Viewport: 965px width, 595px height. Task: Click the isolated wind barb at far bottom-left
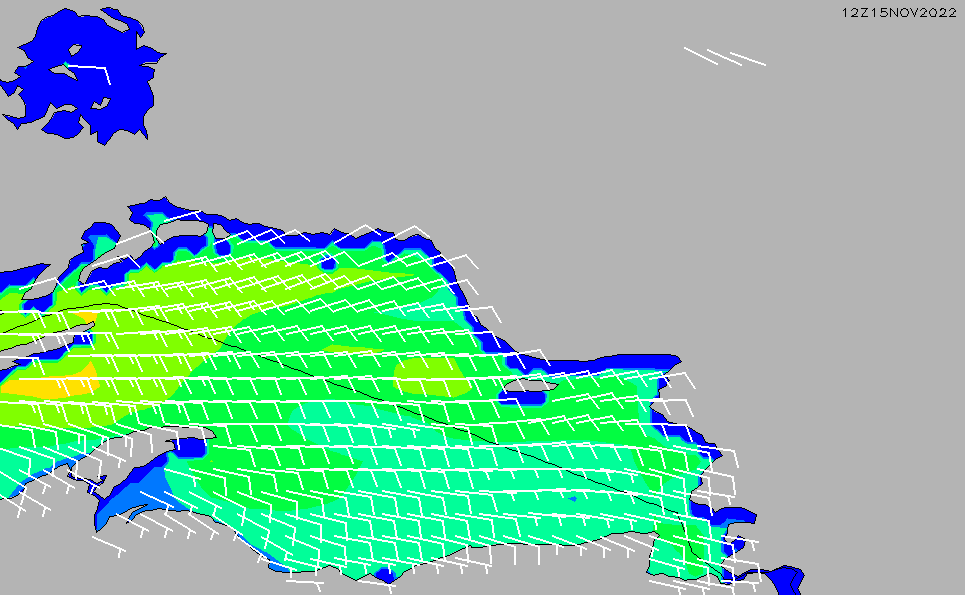click(x=108, y=543)
